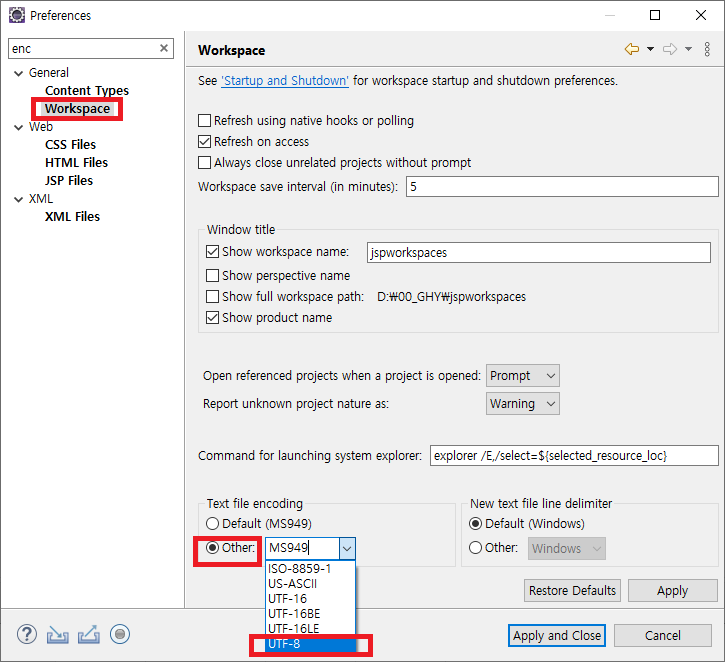Select Other text file encoding radio button

tap(213, 548)
